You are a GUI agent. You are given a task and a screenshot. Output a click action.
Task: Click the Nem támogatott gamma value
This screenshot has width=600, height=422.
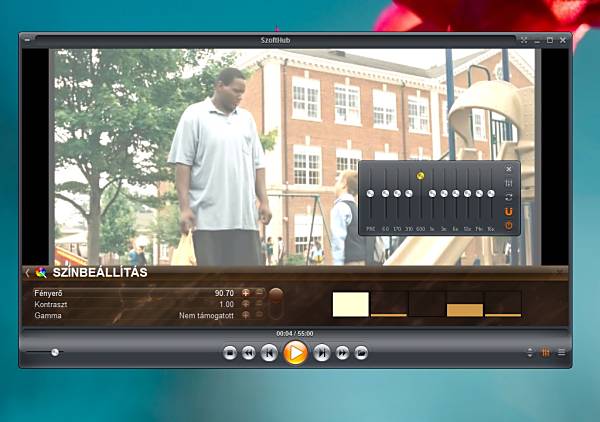[x=206, y=316]
